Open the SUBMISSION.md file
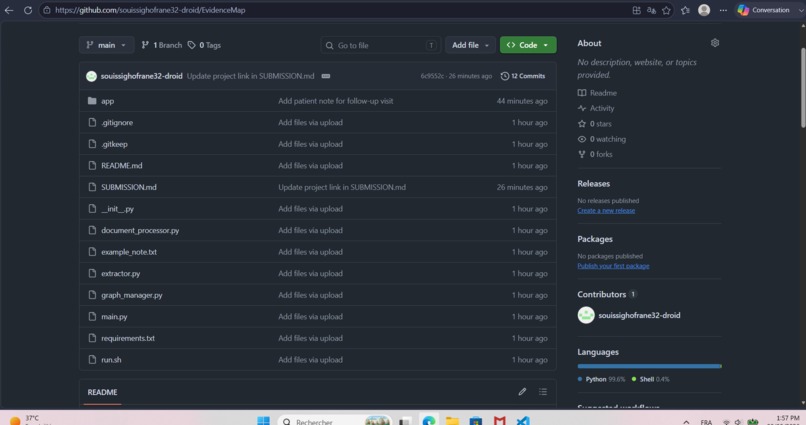This screenshot has height=425, width=806. pyautogui.click(x=129, y=188)
